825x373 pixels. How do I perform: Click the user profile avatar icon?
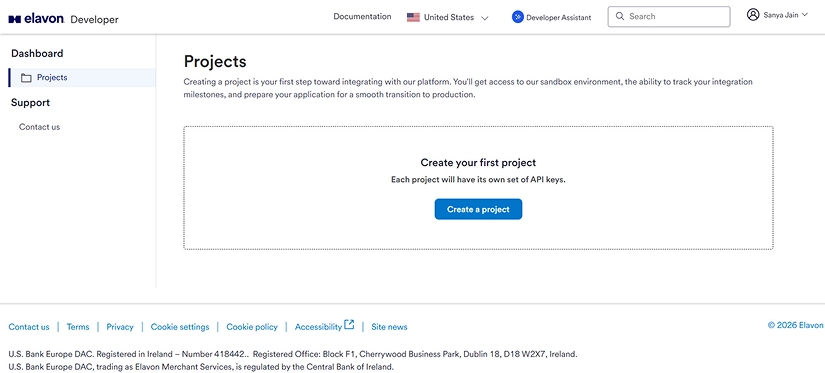click(x=753, y=15)
